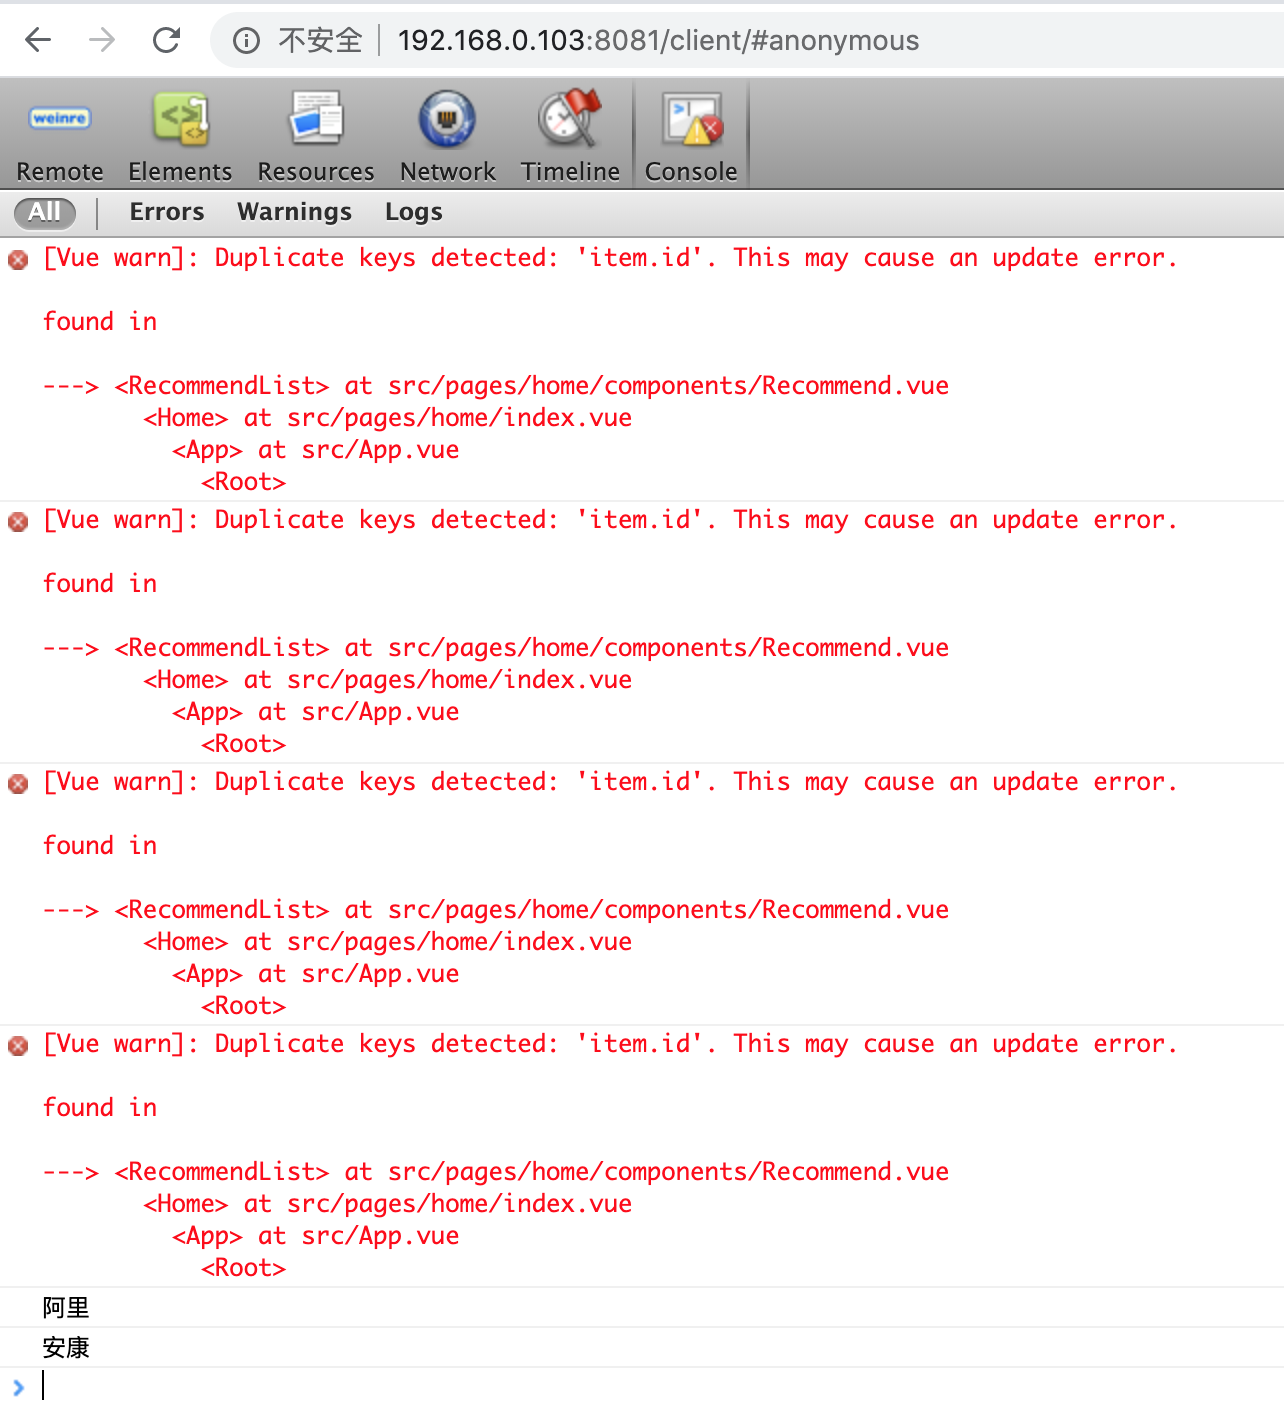1284x1416 pixels.
Task: Open the Timeline panel
Action: coord(570,136)
